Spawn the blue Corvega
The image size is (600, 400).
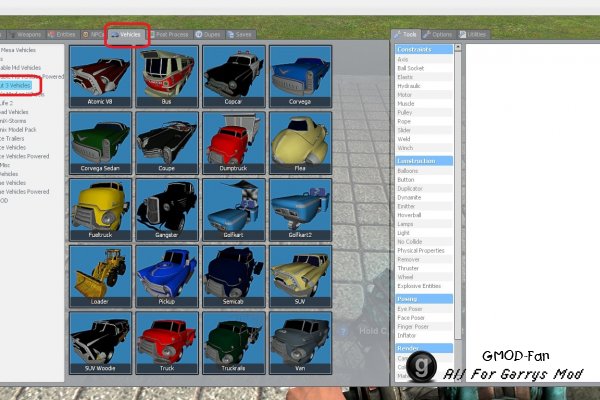point(300,77)
